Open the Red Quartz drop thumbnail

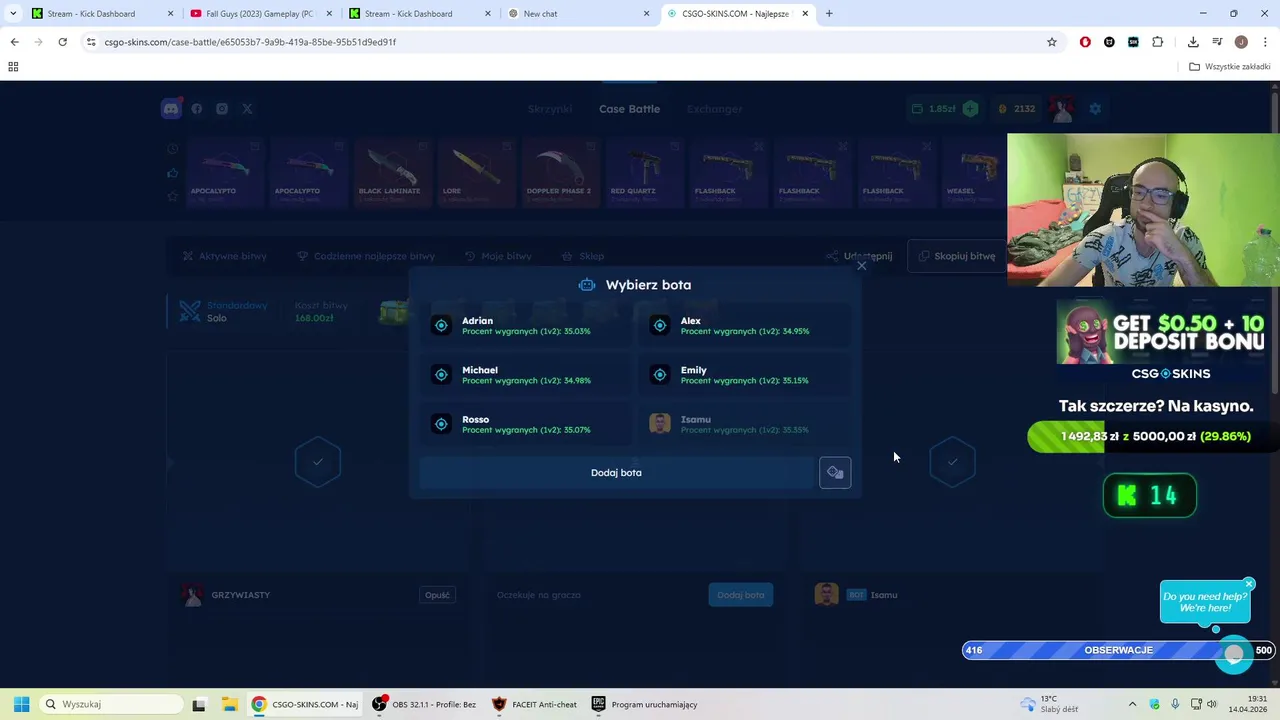click(643, 173)
